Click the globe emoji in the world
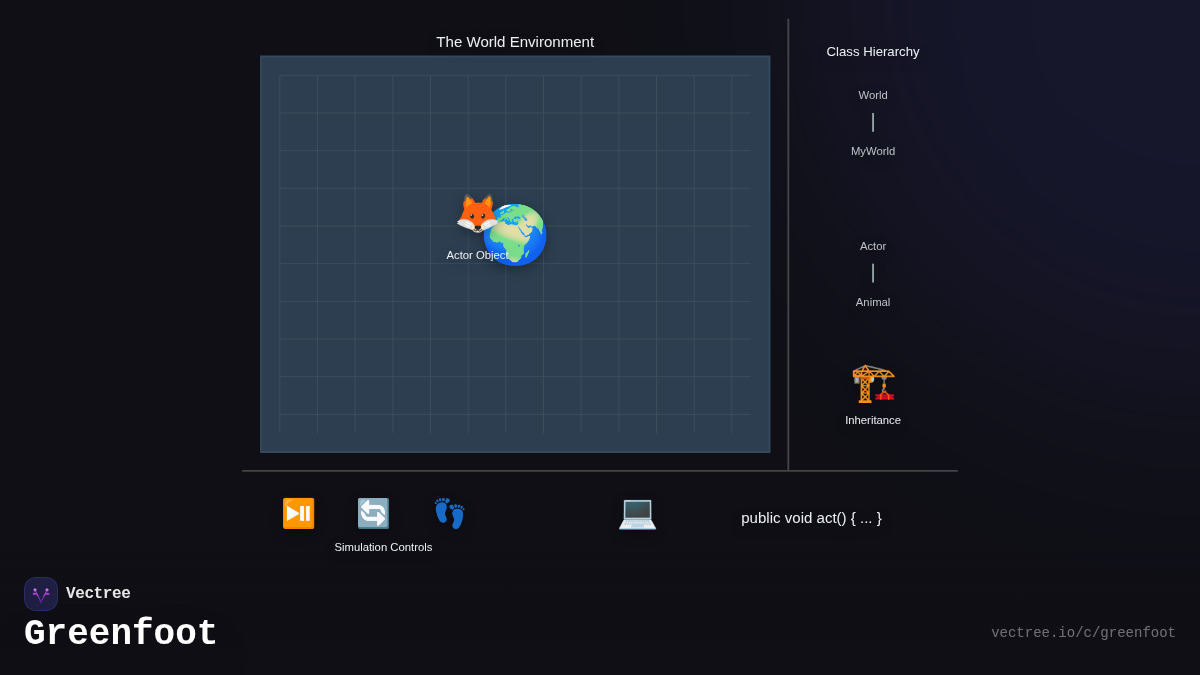 [516, 235]
